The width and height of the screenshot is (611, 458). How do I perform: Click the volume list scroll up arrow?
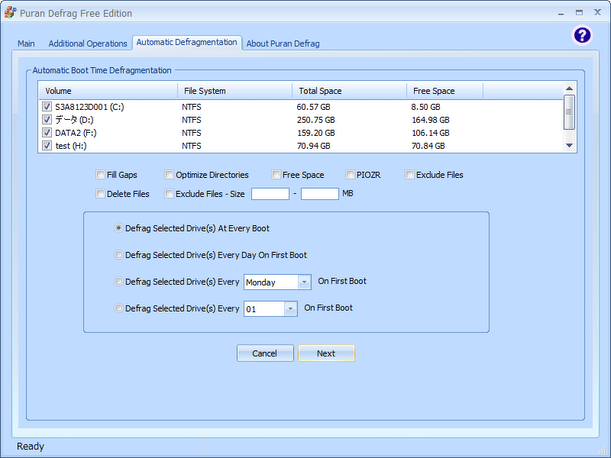point(569,88)
